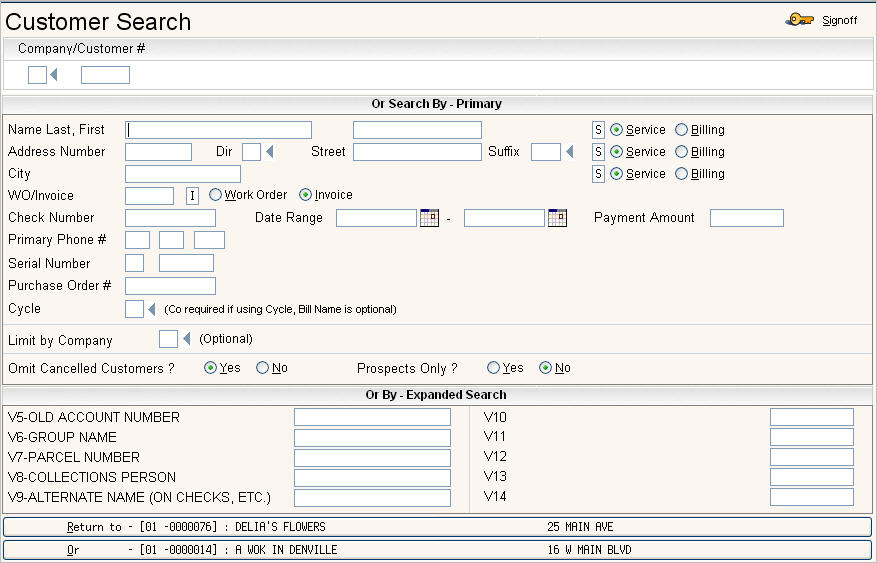
Task: Click the V14 input field
Action: coord(812,496)
